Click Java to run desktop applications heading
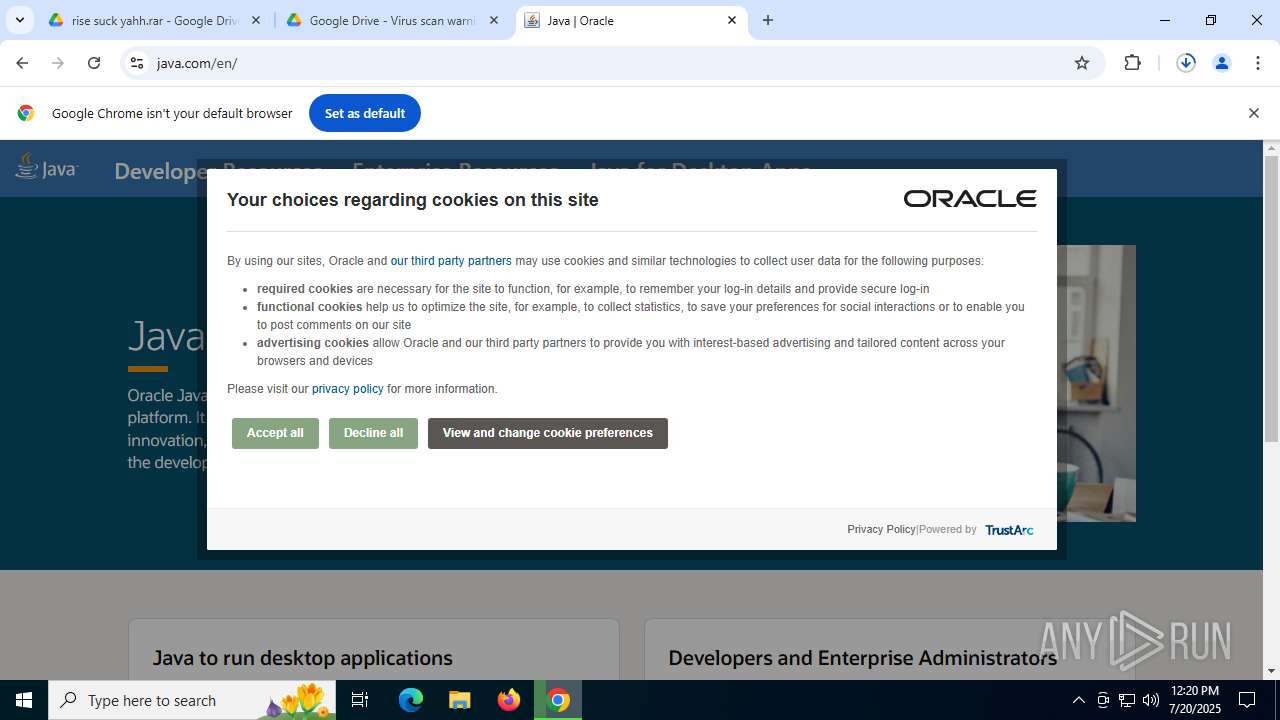The image size is (1280, 720). (303, 658)
